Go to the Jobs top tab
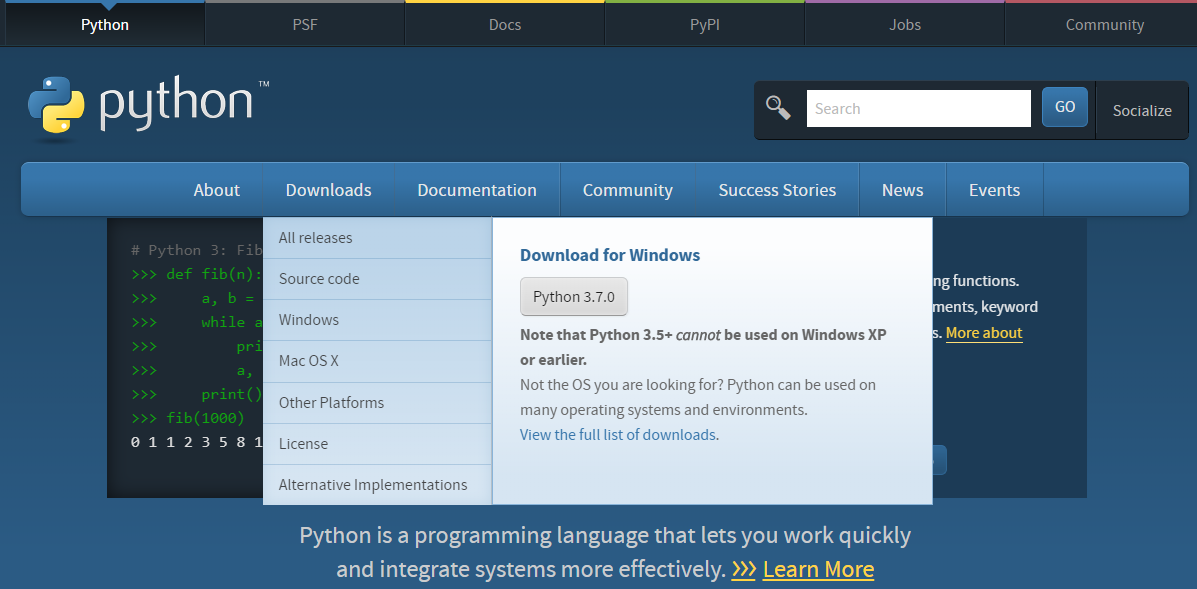Image resolution: width=1197 pixels, height=589 pixels. click(x=904, y=24)
